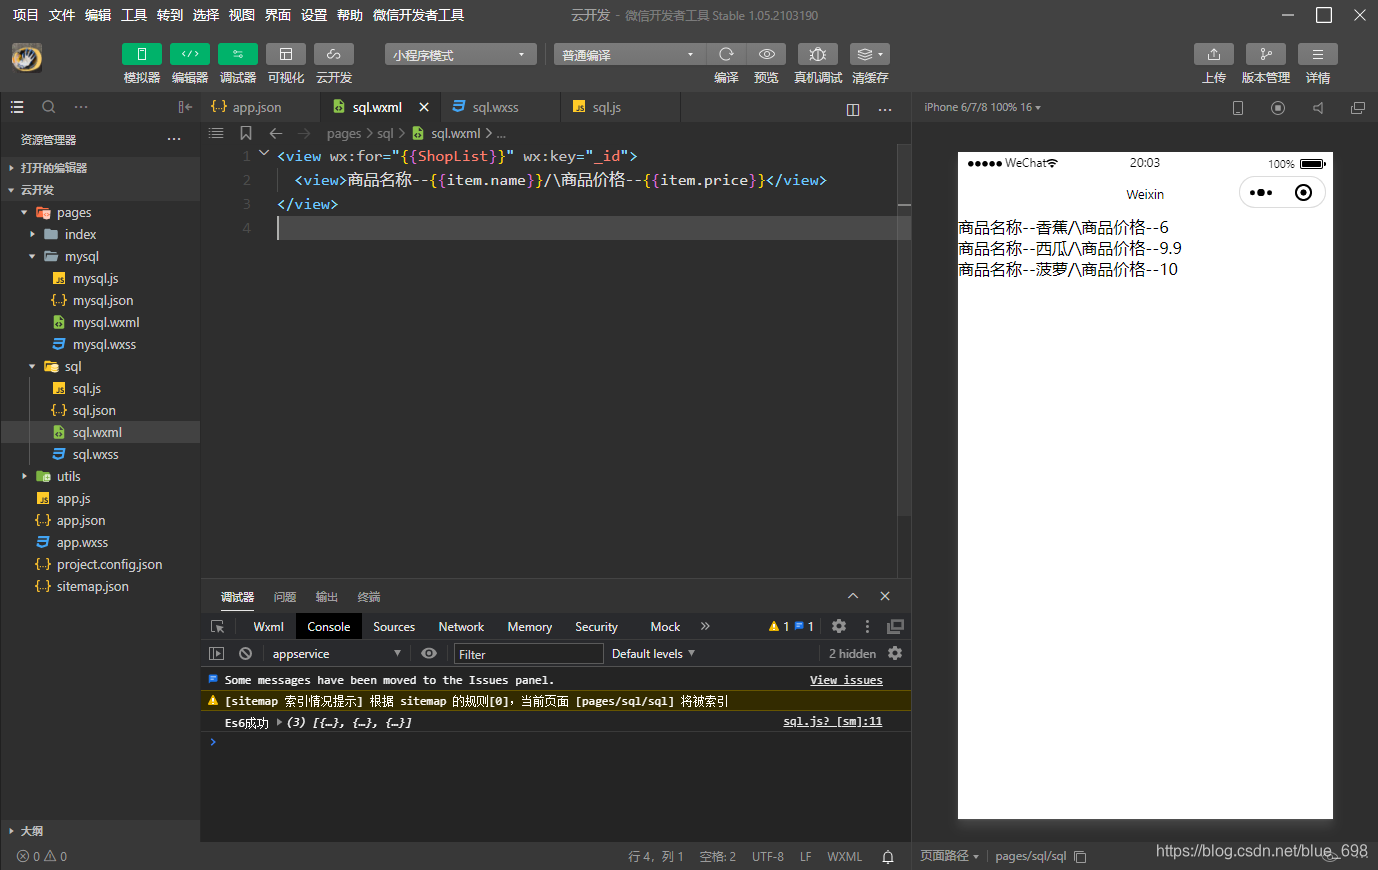Toggle the editor panel button

190,54
